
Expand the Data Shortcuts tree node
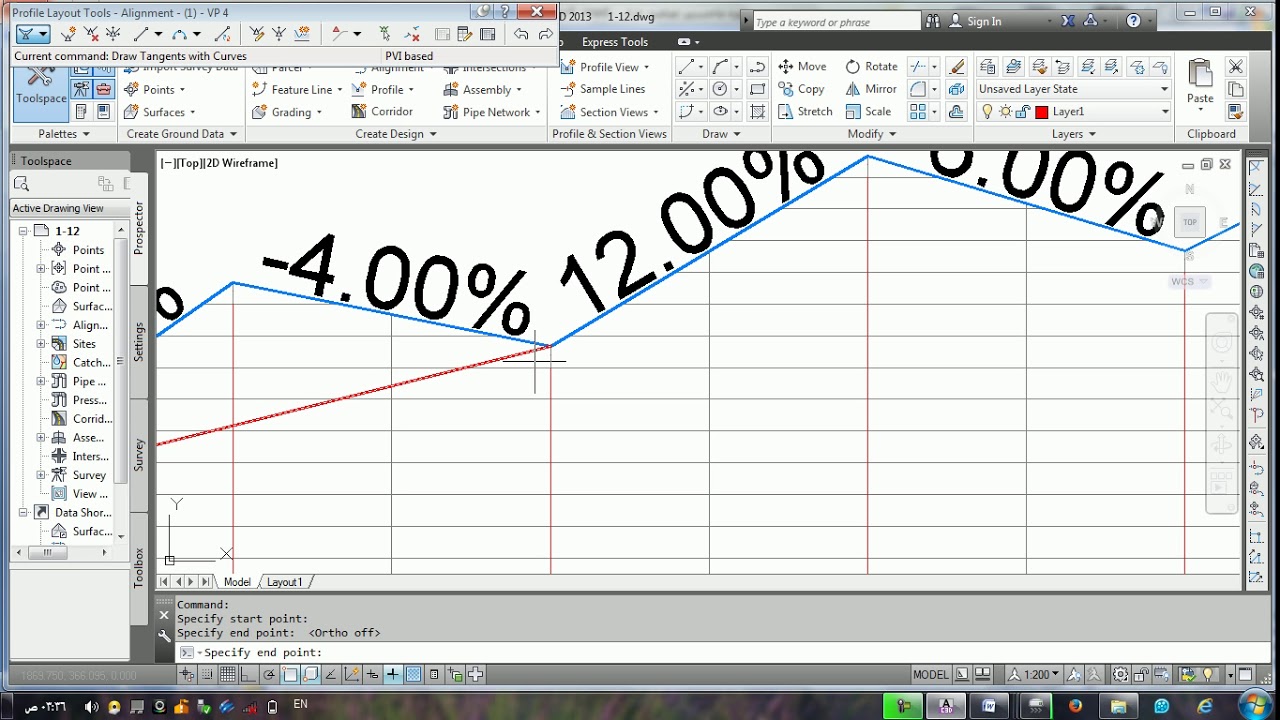[x=23, y=512]
